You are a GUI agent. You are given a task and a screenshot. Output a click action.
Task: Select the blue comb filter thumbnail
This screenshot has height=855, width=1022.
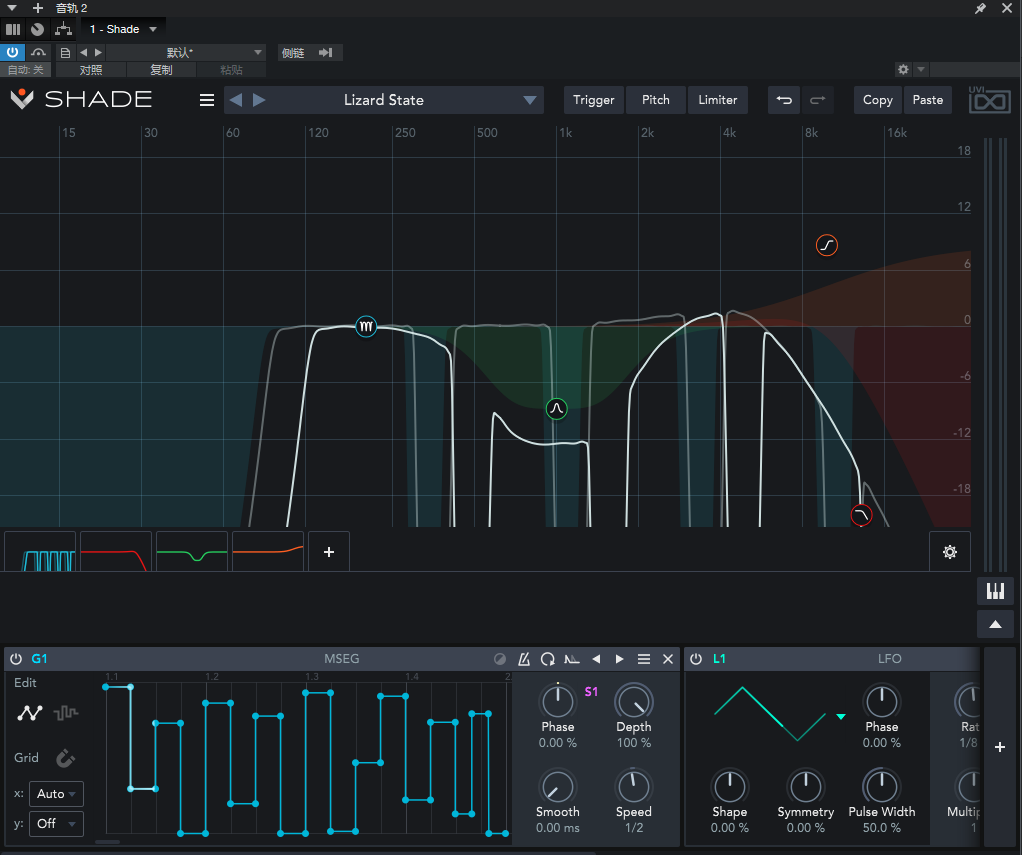(40, 552)
